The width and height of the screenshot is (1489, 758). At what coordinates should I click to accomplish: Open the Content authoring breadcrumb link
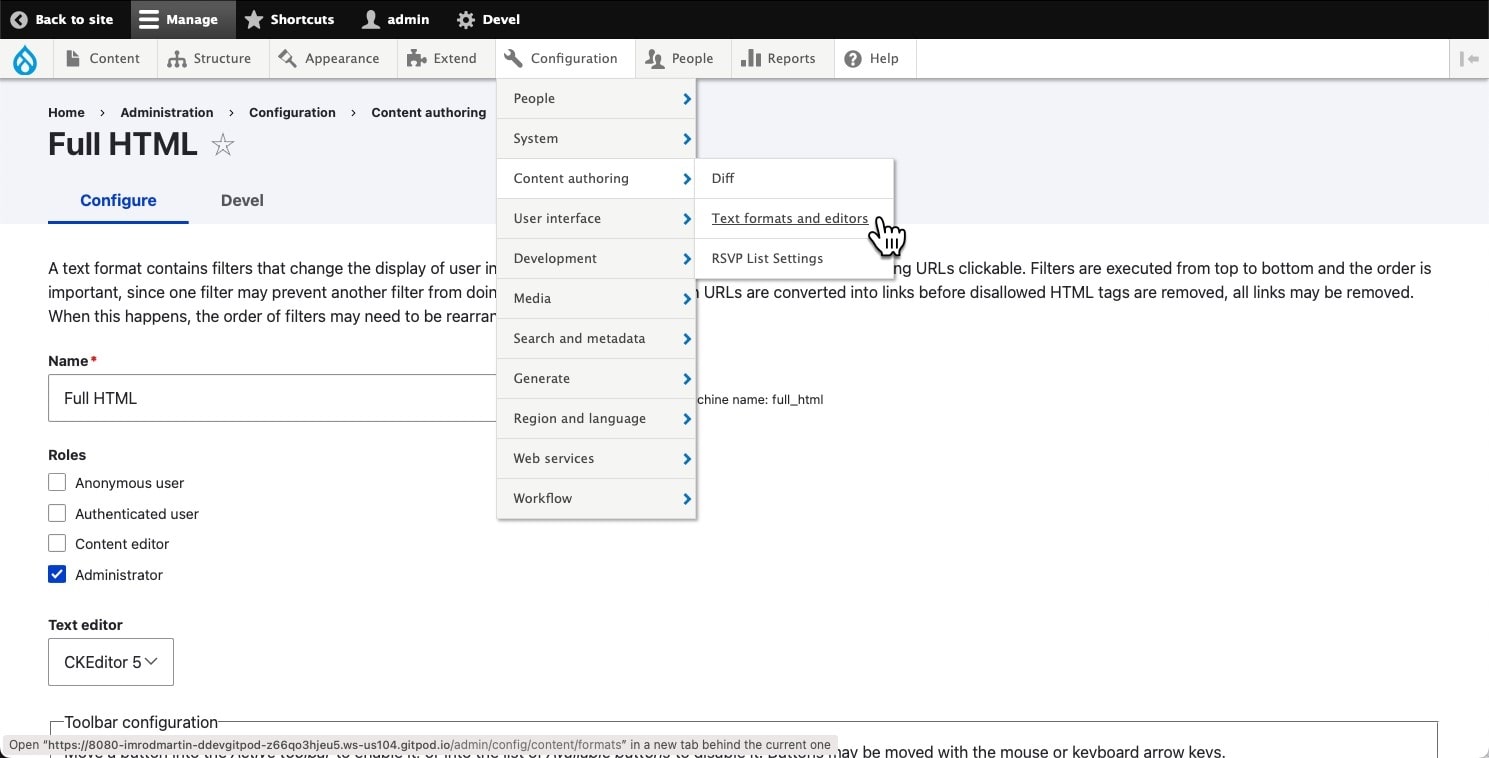(429, 112)
